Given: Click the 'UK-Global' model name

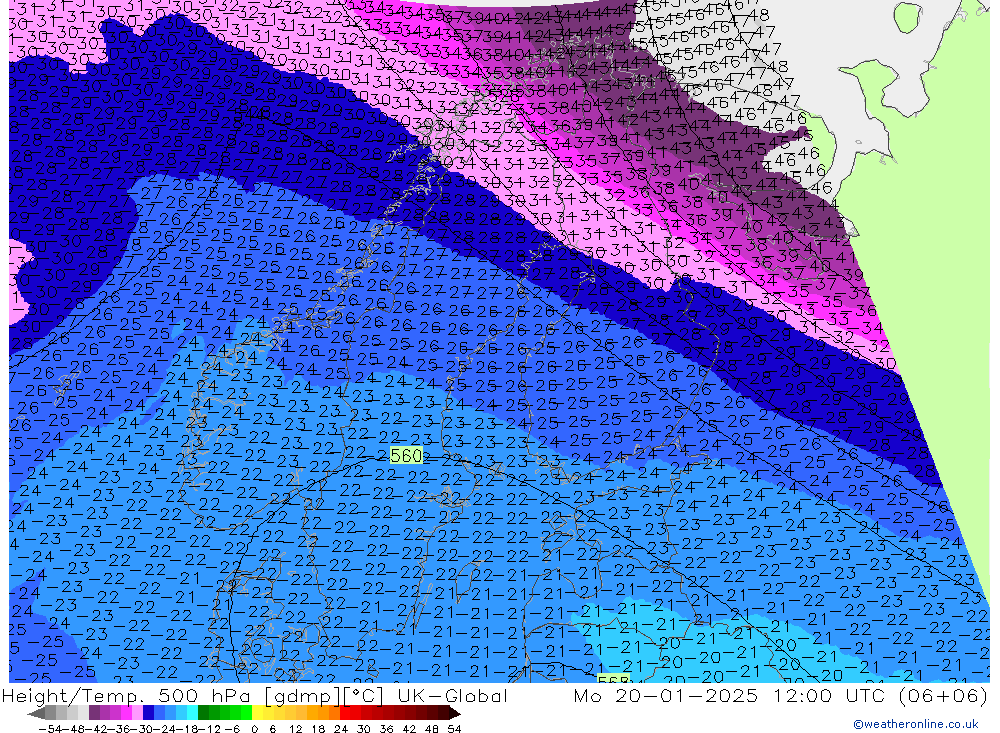Looking at the screenshot, I should coord(452,696).
